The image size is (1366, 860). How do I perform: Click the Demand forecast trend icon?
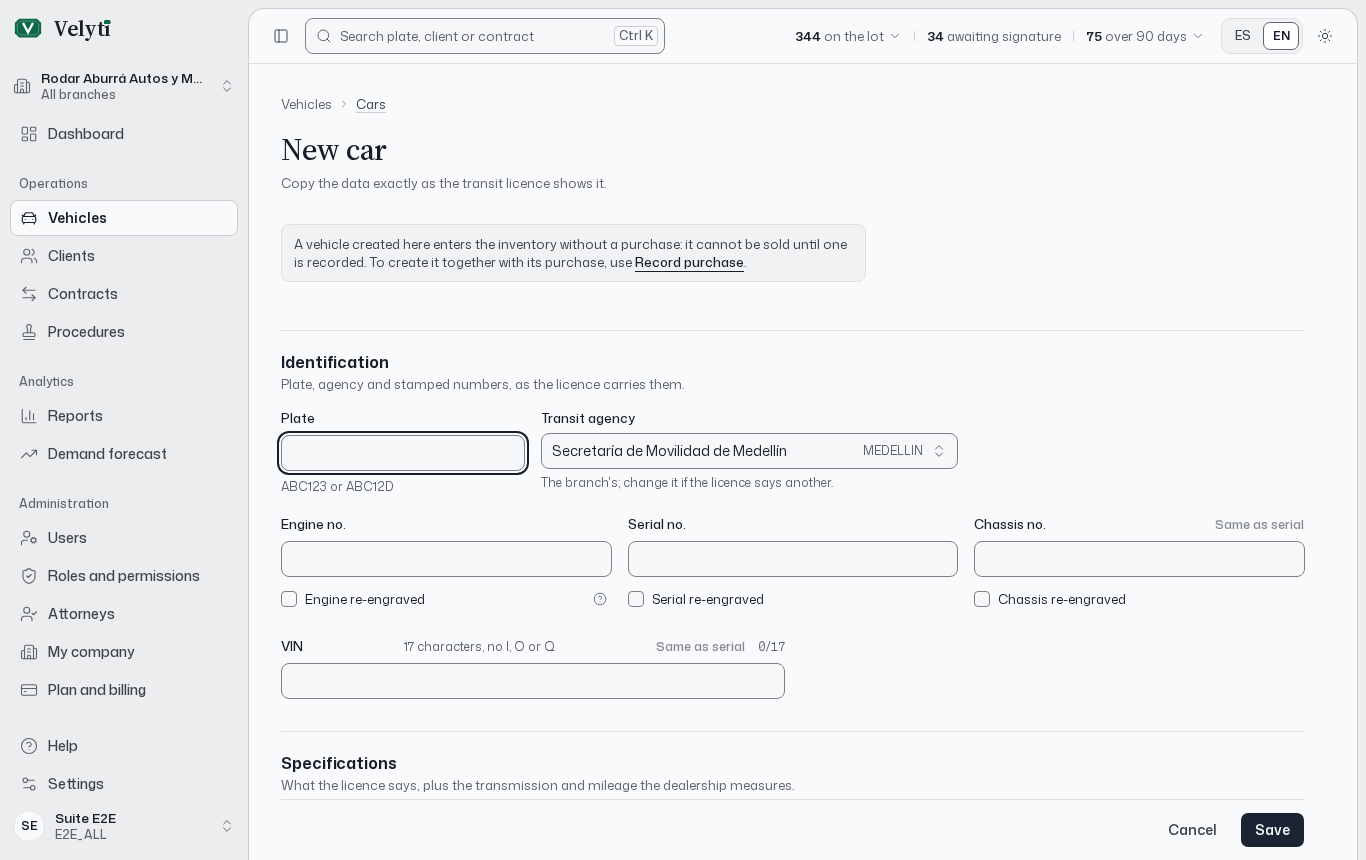click(x=29, y=454)
